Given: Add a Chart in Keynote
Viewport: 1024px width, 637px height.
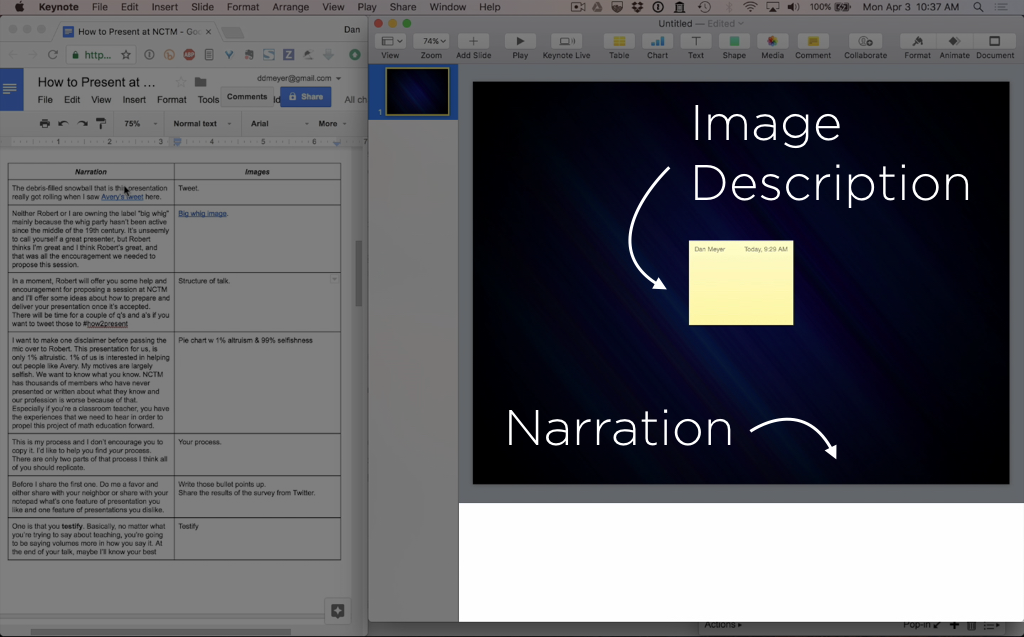Looking at the screenshot, I should click(x=657, y=42).
